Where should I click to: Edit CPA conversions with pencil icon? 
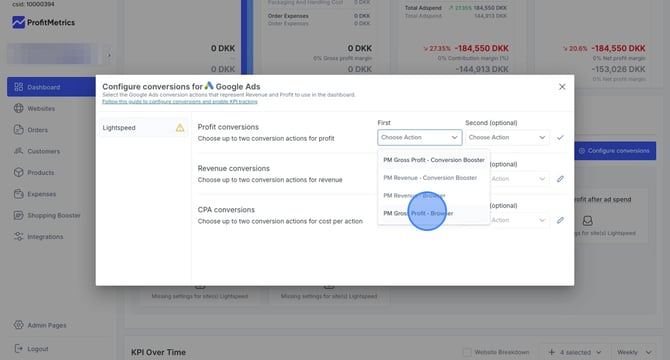coord(560,220)
